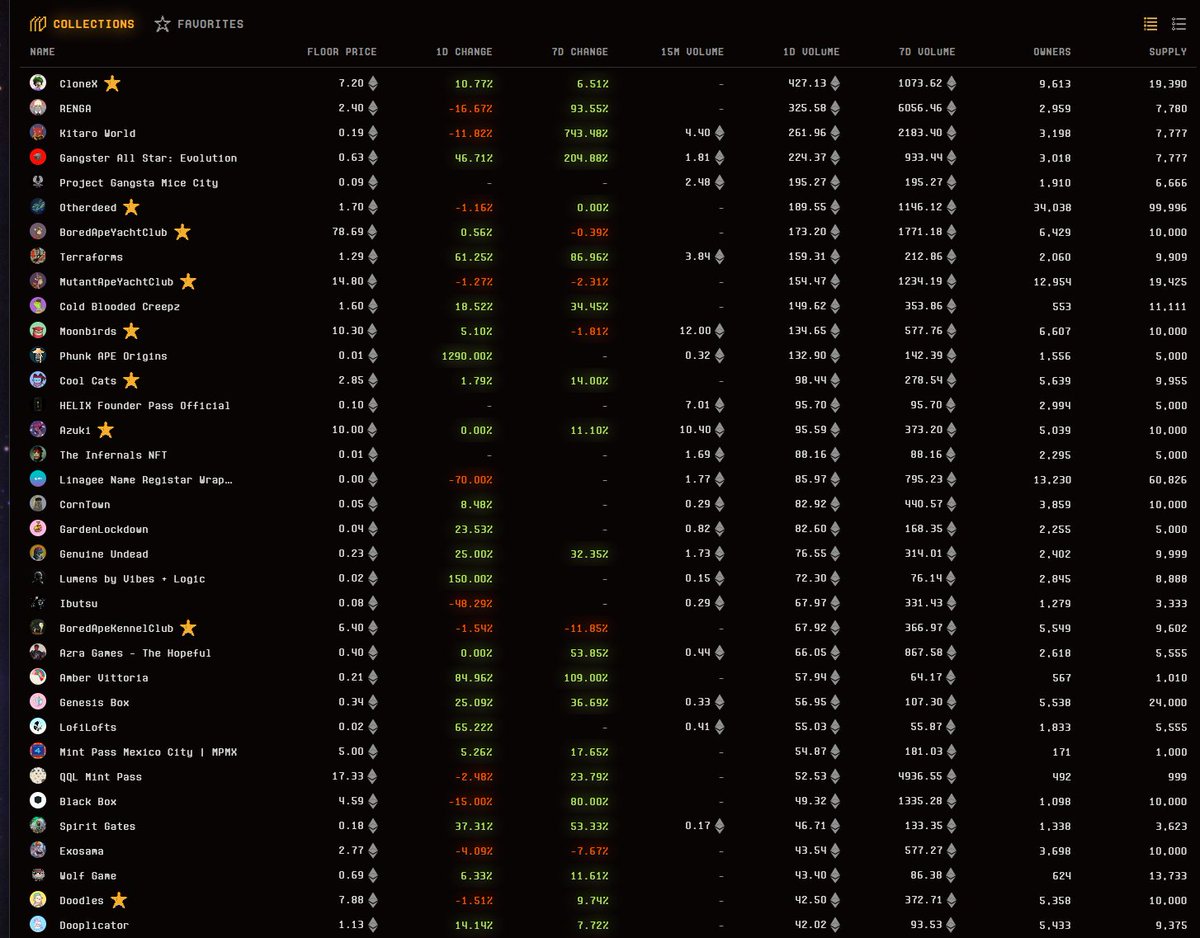This screenshot has height=938, width=1200.
Task: Open the Collections tab
Action: pyautogui.click(x=82, y=24)
